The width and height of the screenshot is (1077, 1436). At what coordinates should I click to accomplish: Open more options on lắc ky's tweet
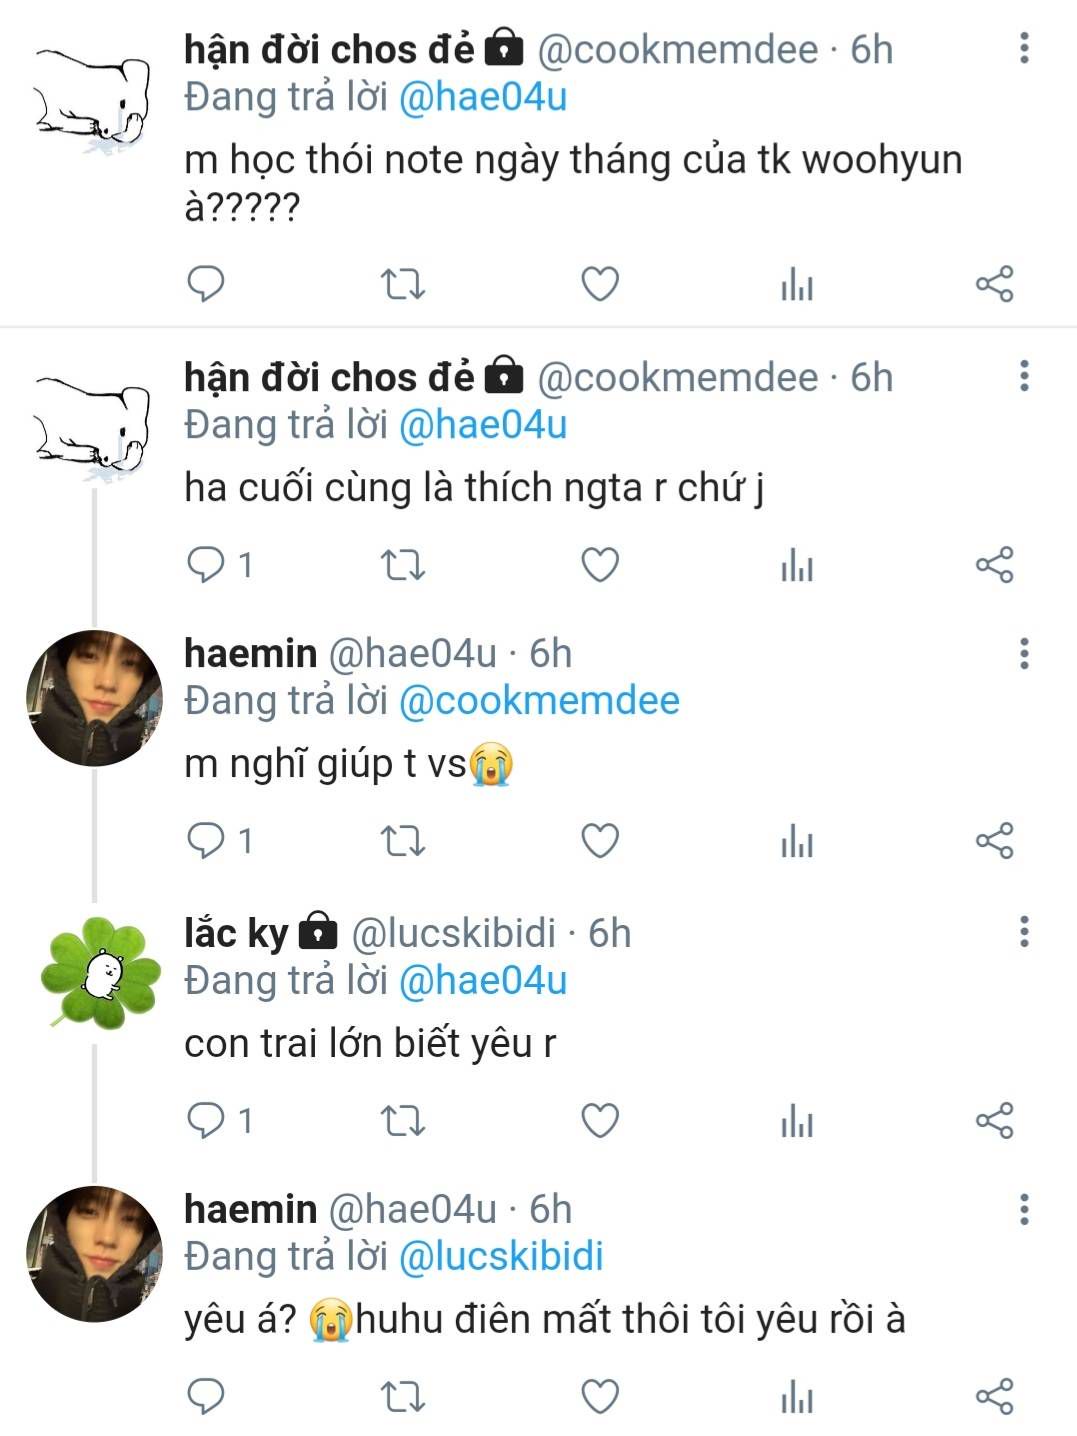coord(1024,932)
